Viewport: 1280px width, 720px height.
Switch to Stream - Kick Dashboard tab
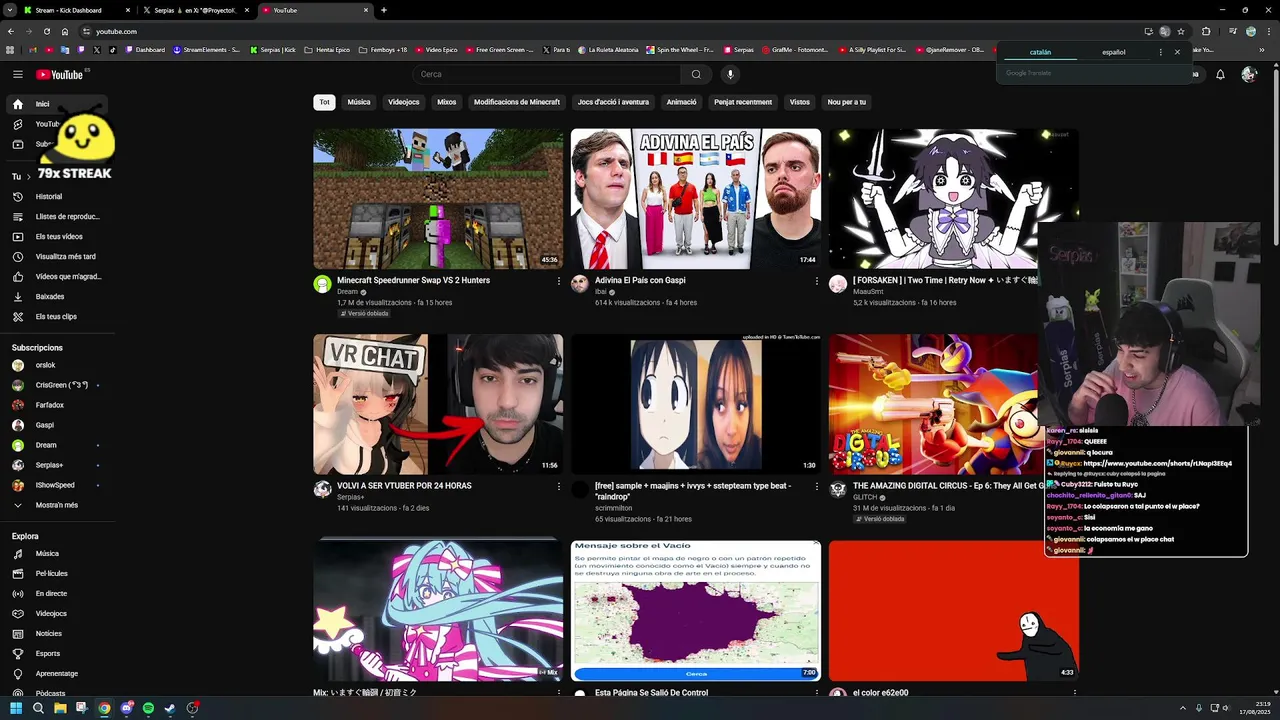pyautogui.click(x=75, y=10)
